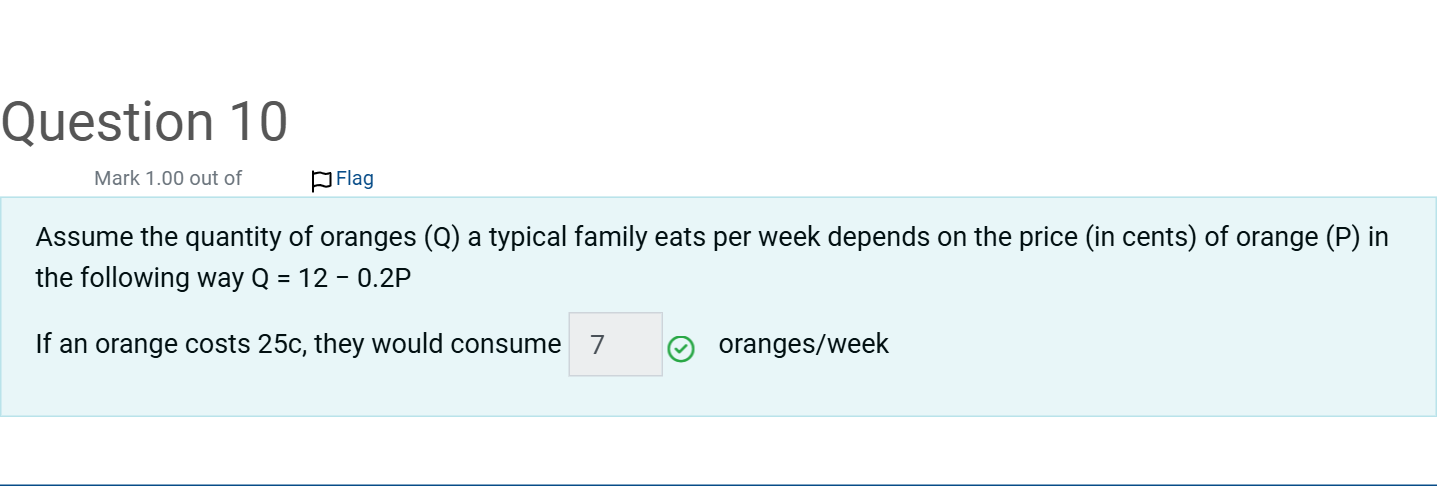1437x486 pixels.
Task: Click the value 7 in the answer box
Action: 597,345
